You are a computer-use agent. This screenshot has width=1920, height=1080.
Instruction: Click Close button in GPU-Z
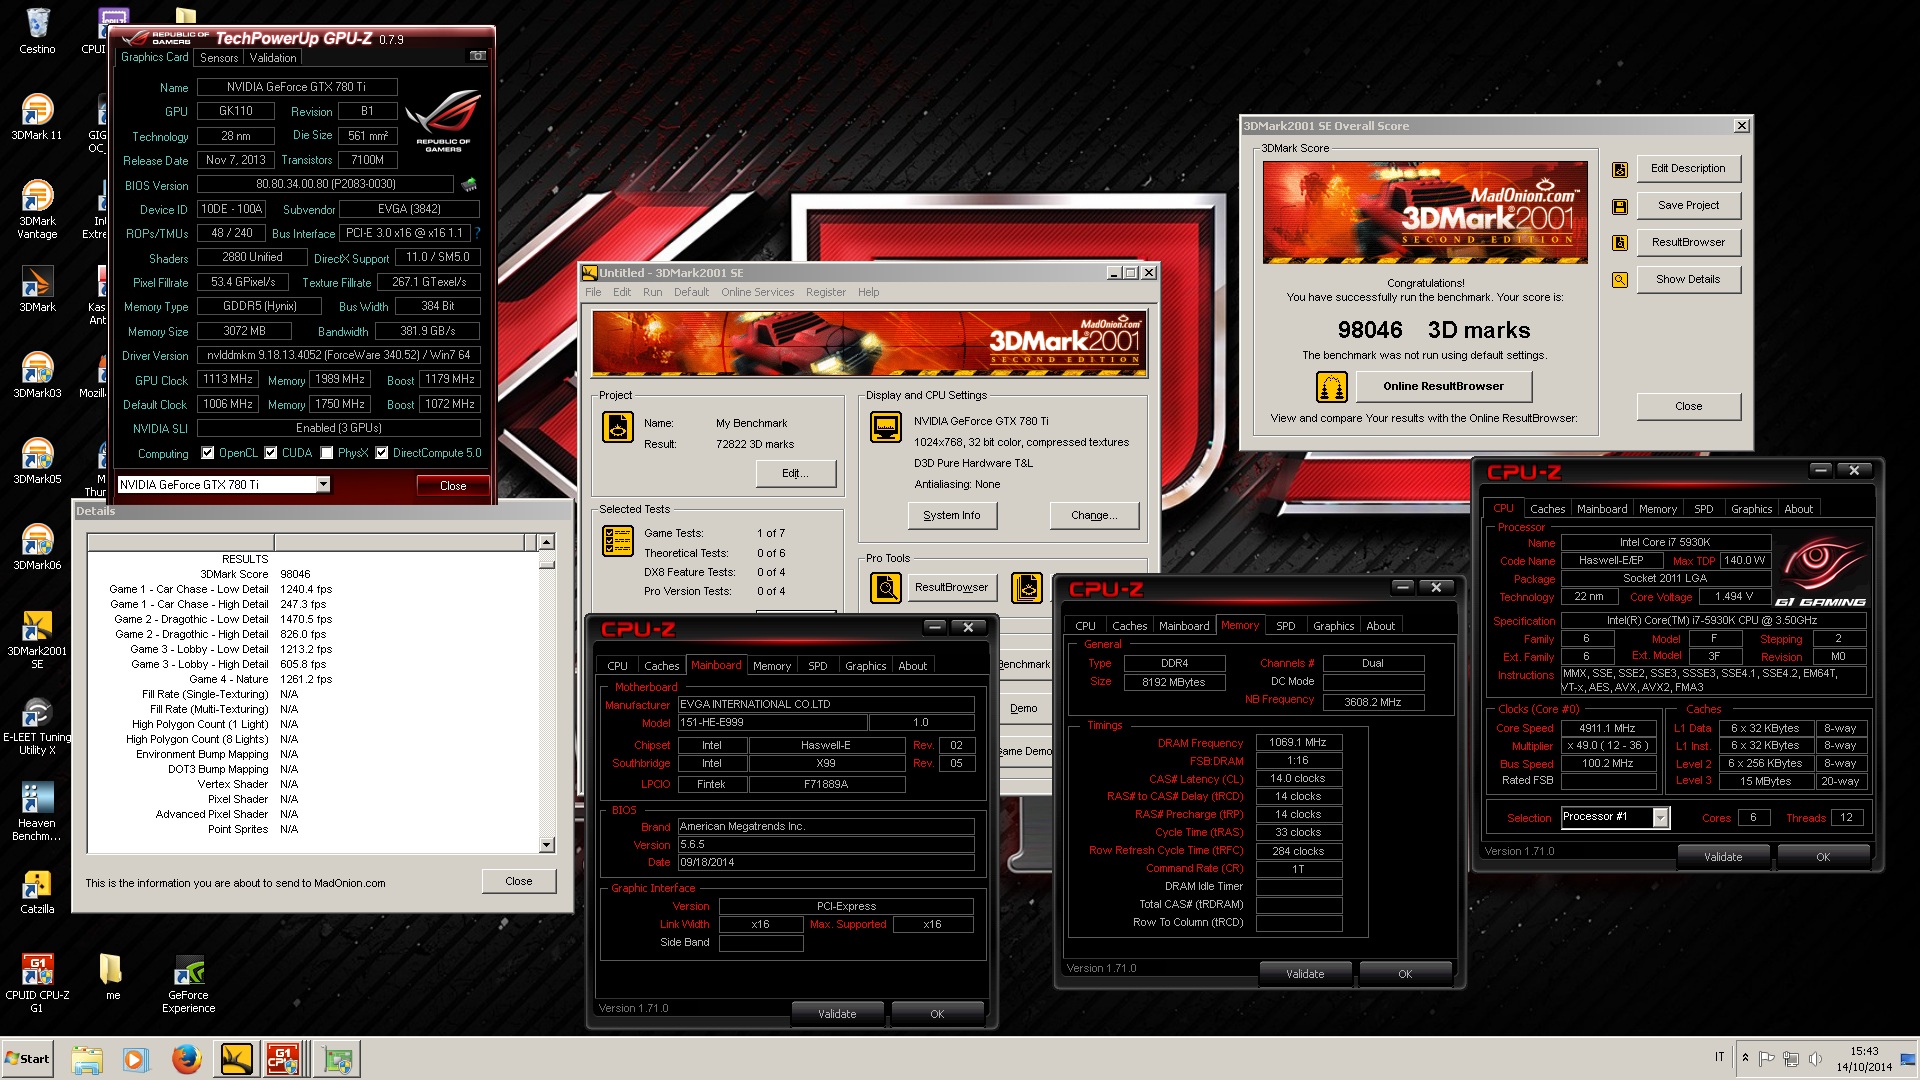[x=453, y=486]
